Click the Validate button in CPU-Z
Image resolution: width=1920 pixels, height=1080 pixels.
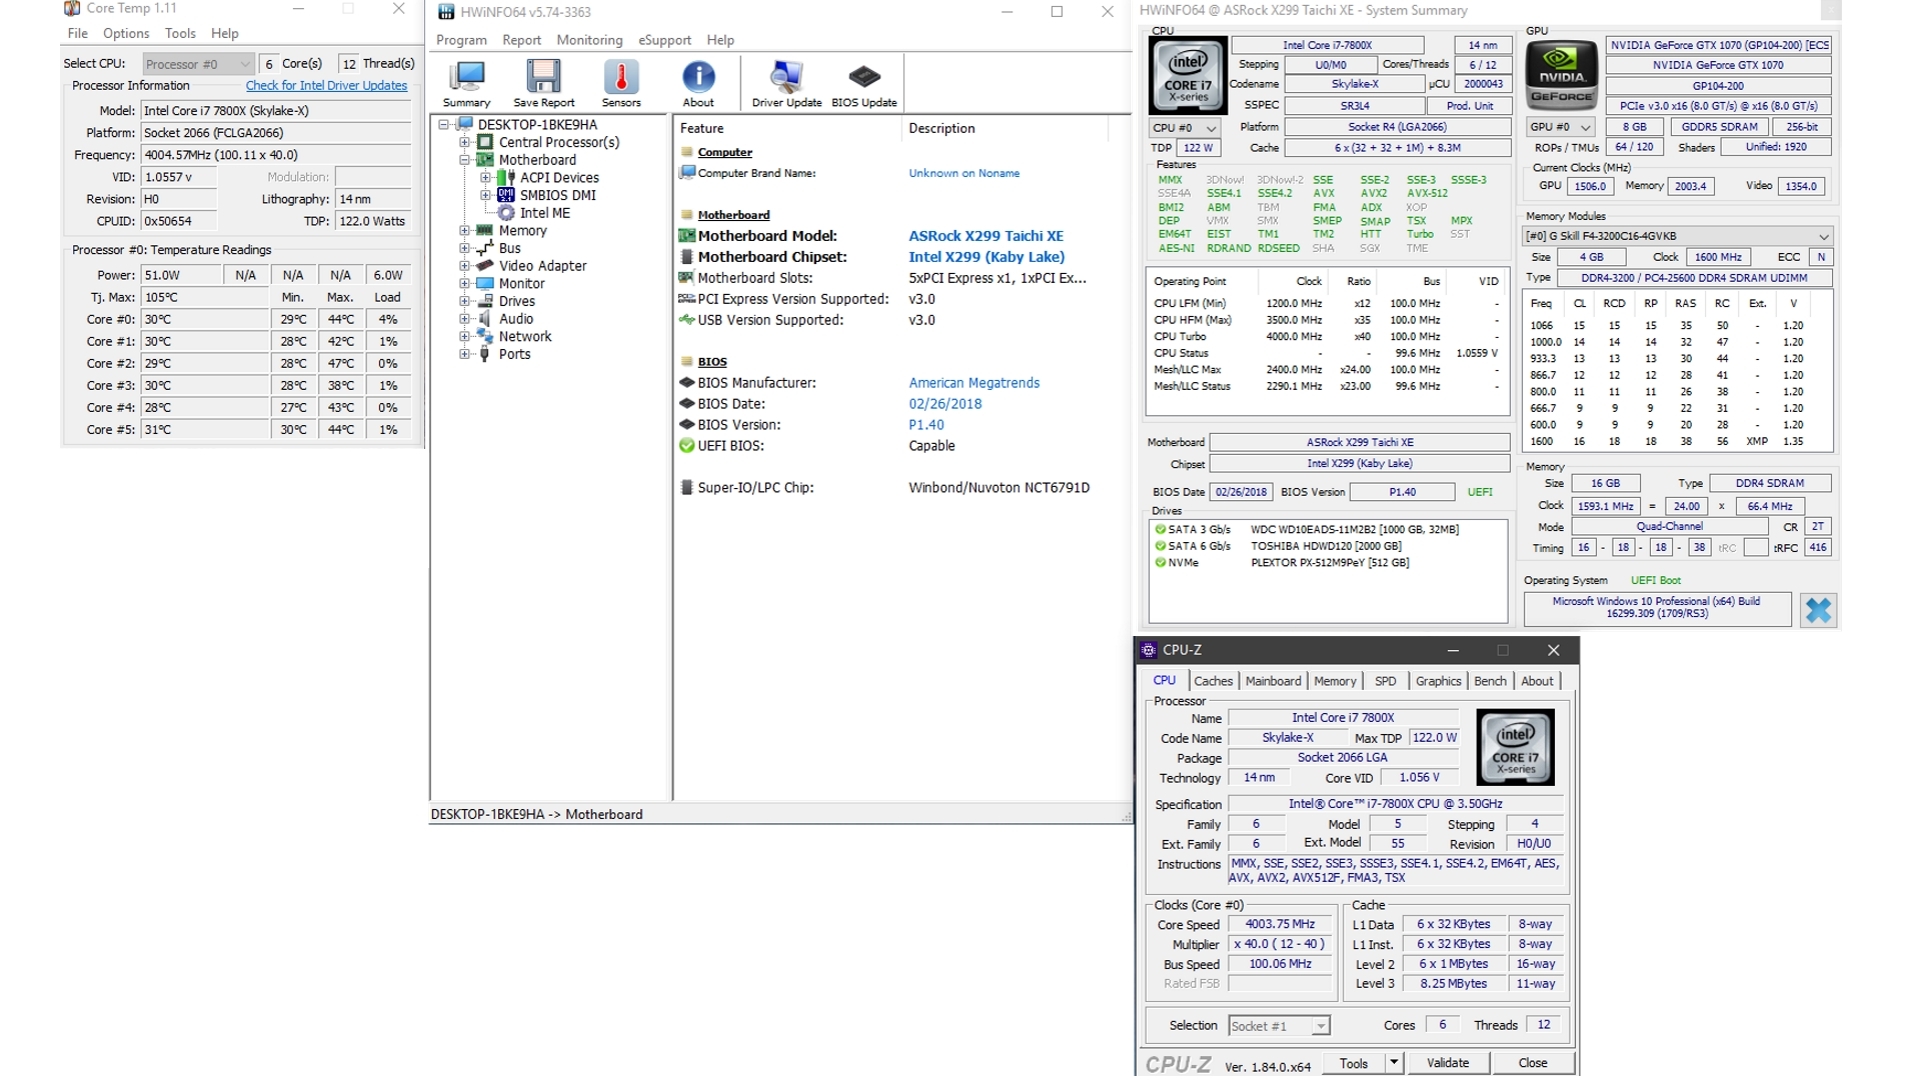[1447, 1063]
